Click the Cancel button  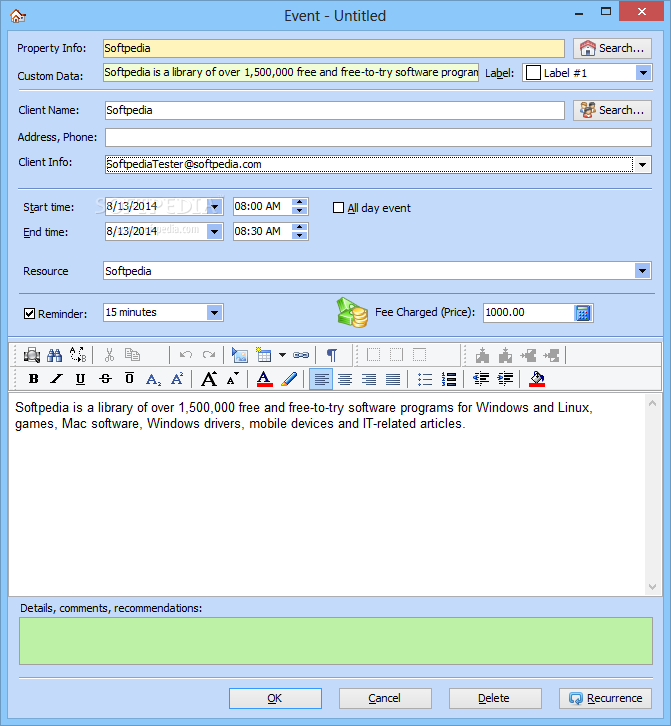point(385,698)
